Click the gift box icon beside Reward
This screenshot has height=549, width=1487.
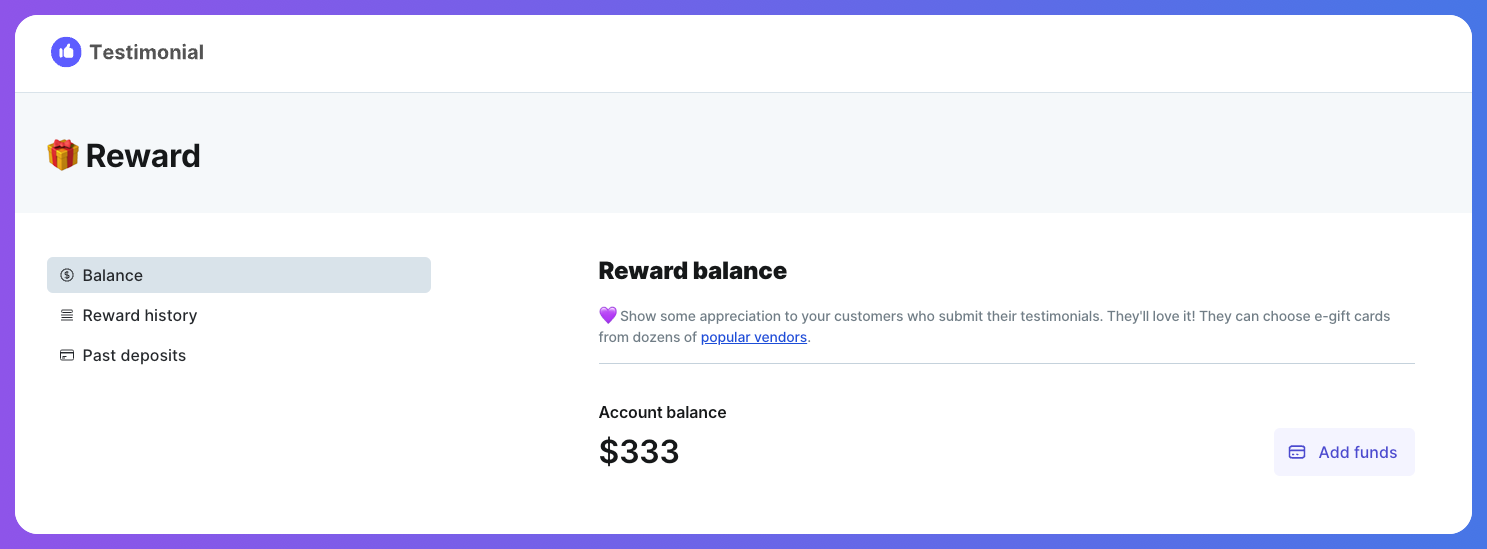click(63, 156)
